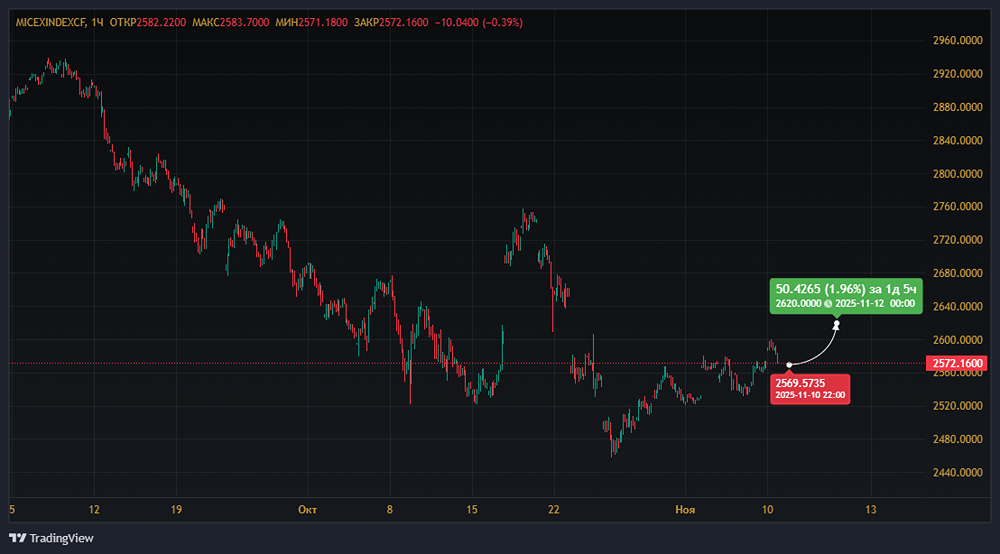This screenshot has height=554, width=1000.
Task: Click the clock icon in green forecast label
Action: pyautogui.click(x=828, y=302)
